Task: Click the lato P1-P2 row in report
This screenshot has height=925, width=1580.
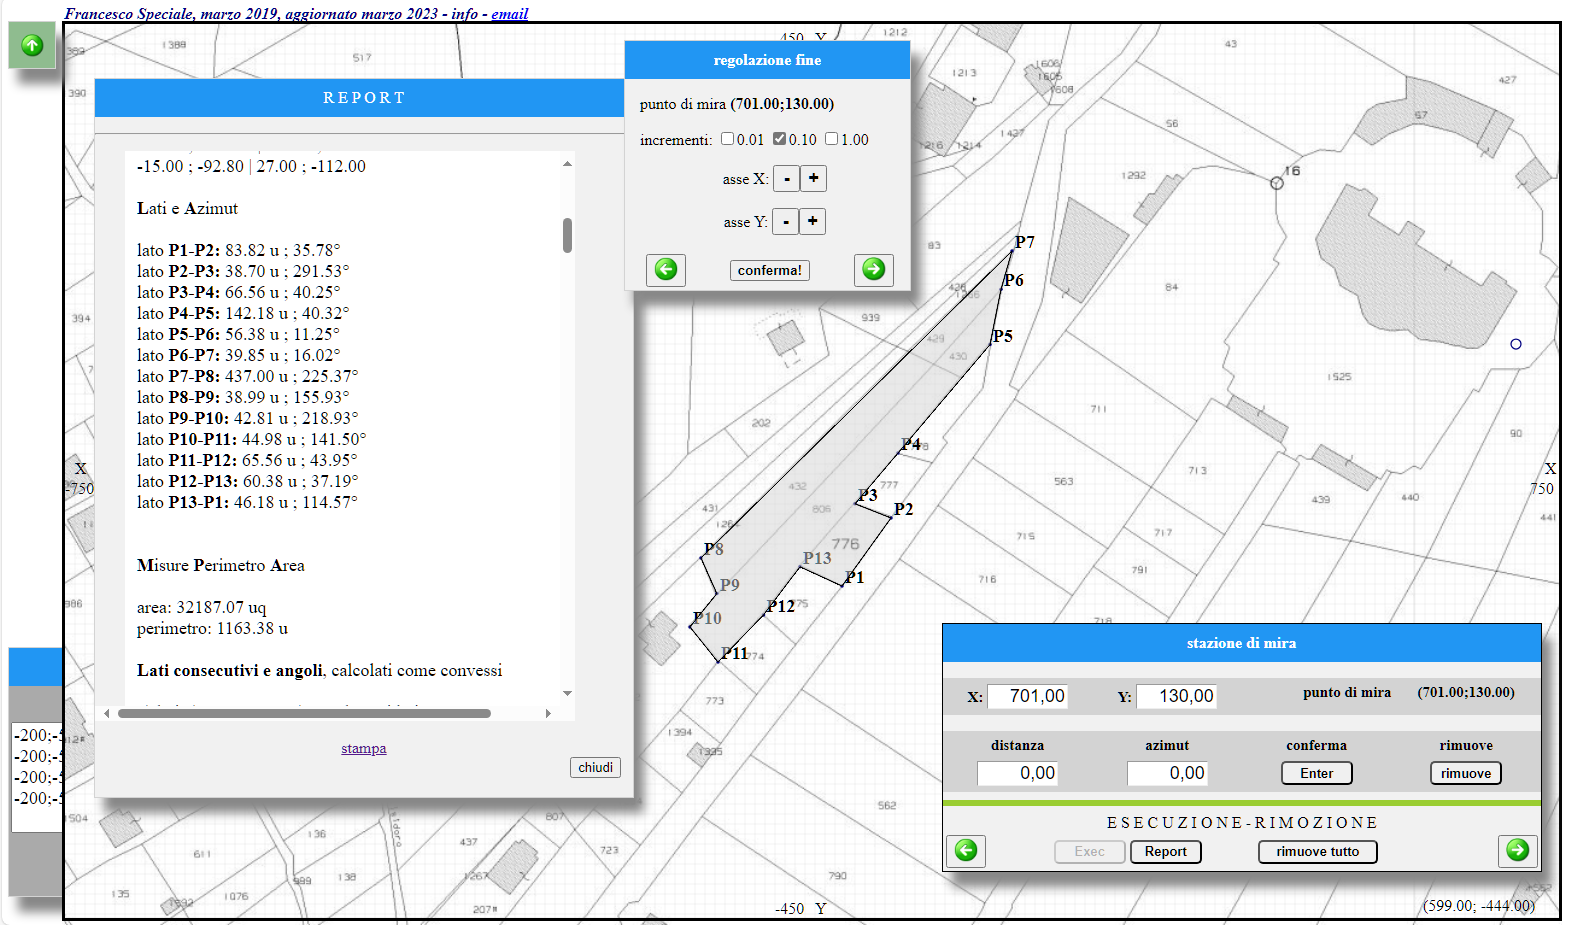Action: click(238, 250)
